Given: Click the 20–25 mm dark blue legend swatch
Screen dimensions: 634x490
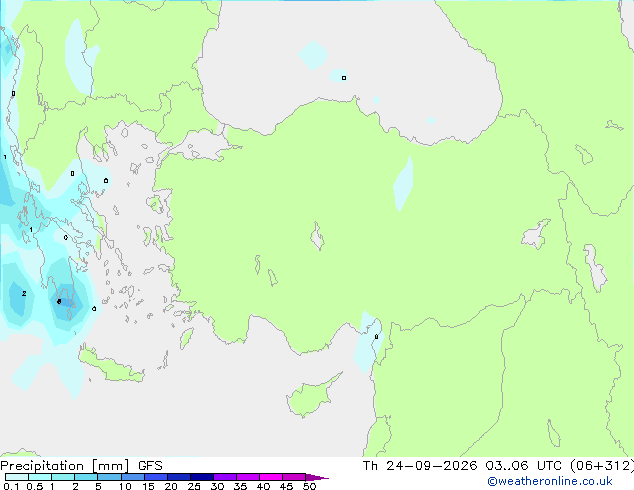Looking at the screenshot, I should [179, 477].
